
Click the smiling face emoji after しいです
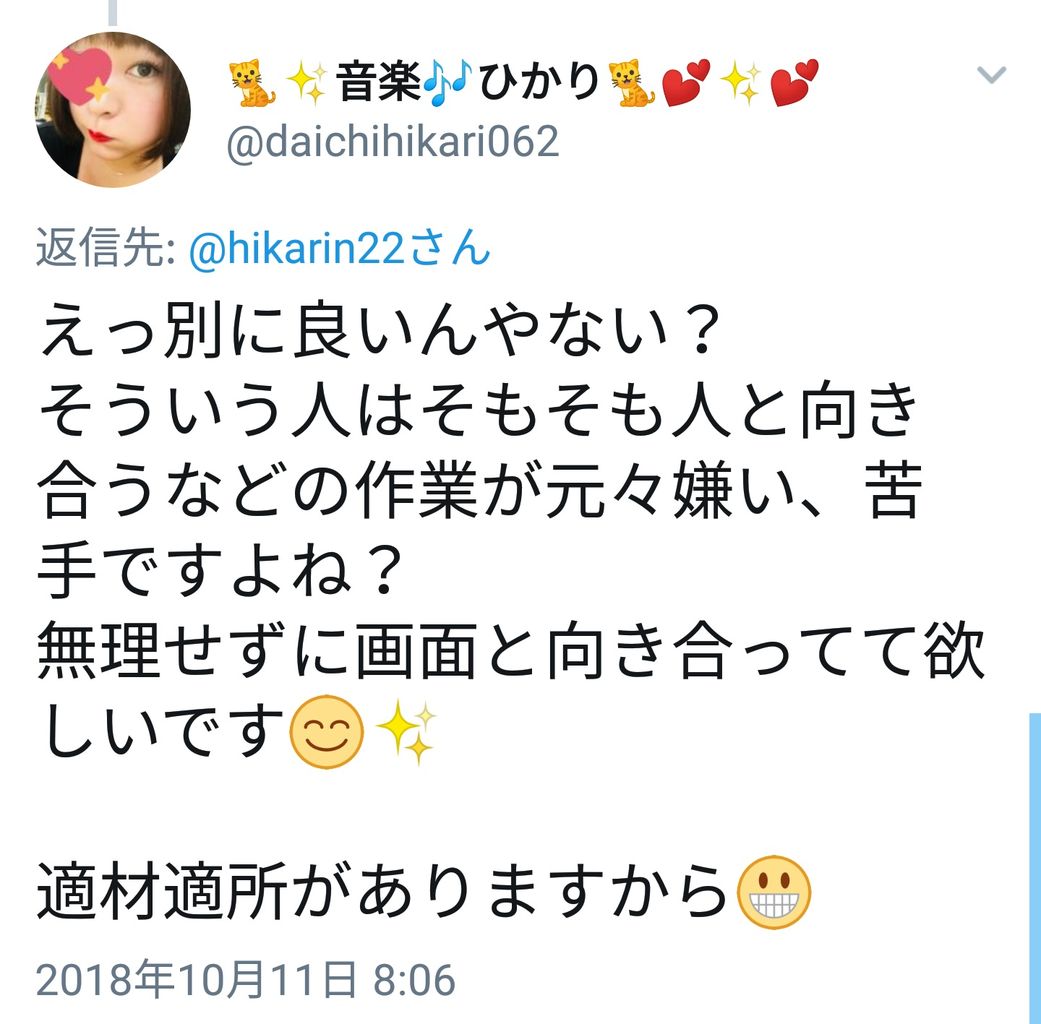tap(327, 732)
